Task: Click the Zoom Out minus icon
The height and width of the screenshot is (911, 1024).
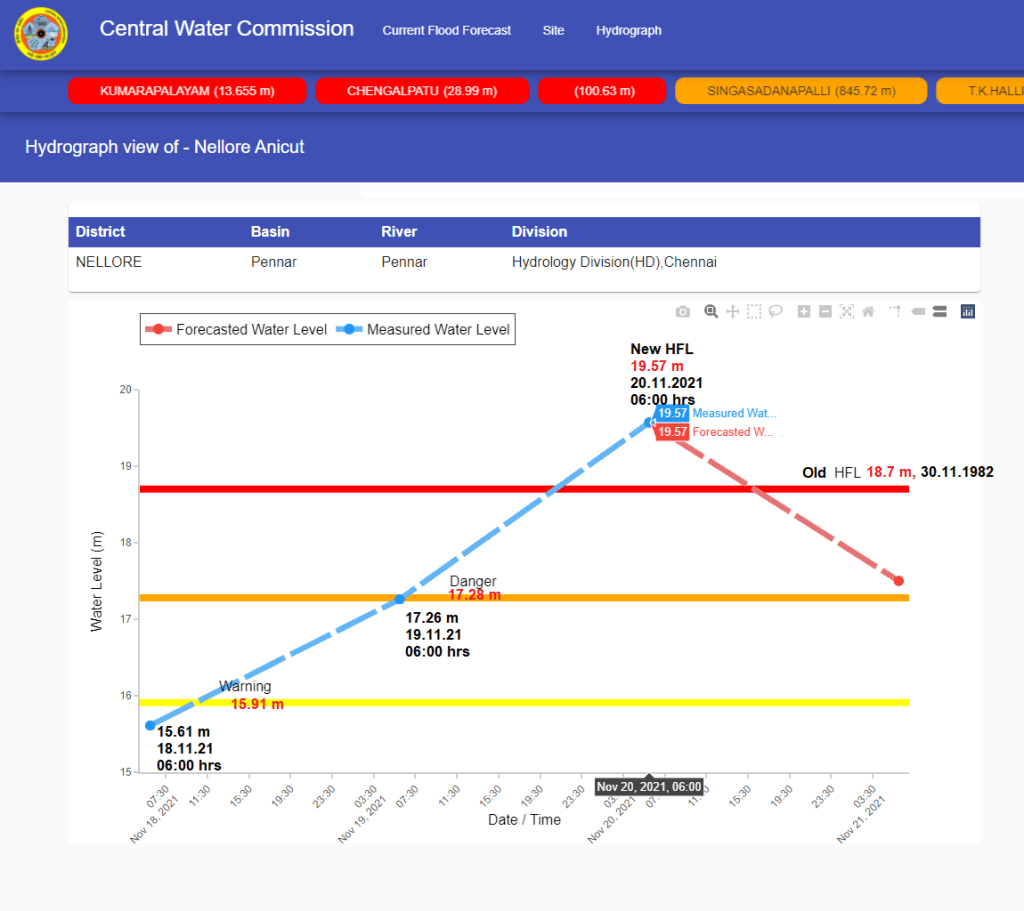Action: (825, 312)
